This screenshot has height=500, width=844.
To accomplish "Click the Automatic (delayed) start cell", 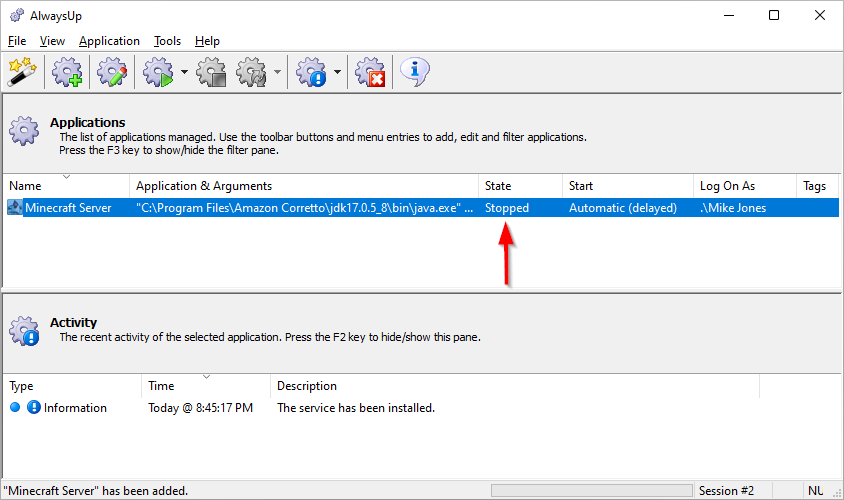I will tap(623, 208).
